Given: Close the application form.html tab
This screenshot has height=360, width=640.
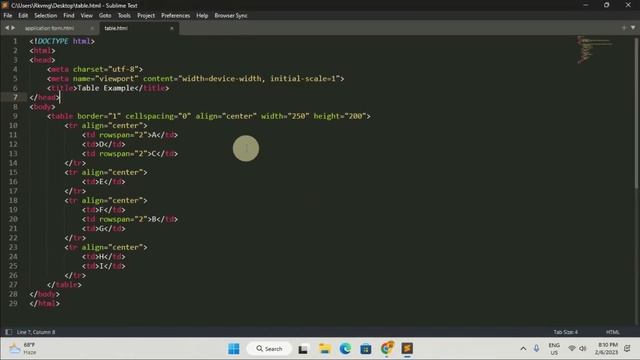Looking at the screenshot, I should coord(92,28).
